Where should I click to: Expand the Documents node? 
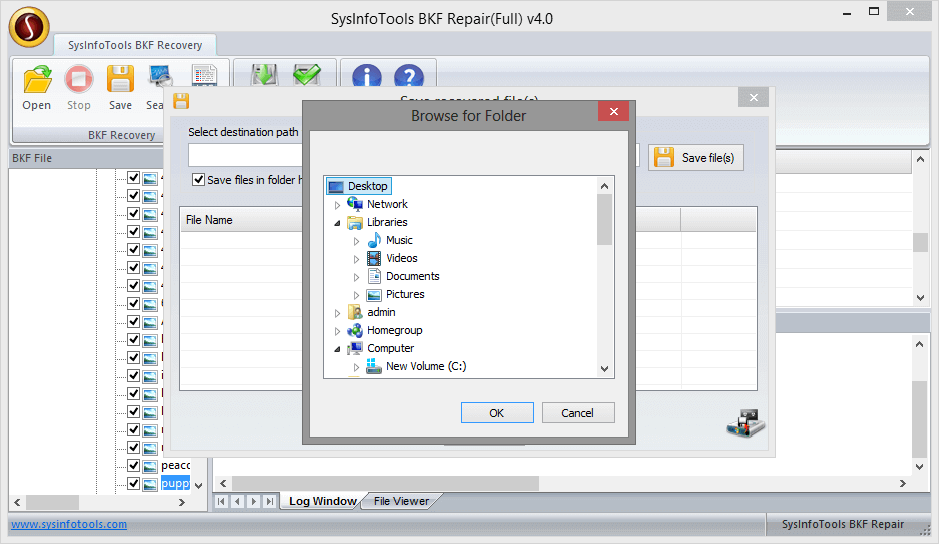[x=356, y=277]
